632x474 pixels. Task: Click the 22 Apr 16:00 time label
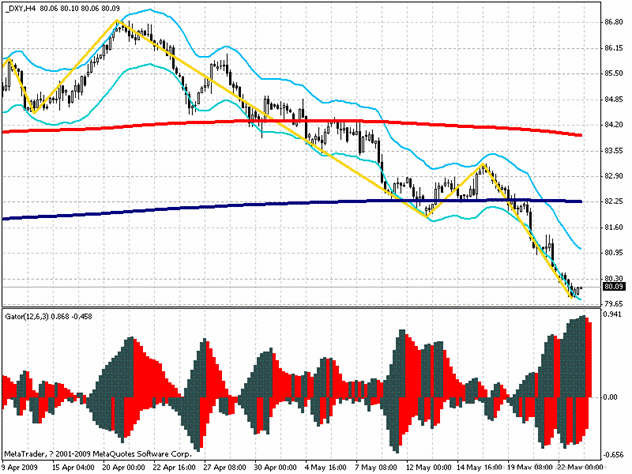(x=175, y=468)
